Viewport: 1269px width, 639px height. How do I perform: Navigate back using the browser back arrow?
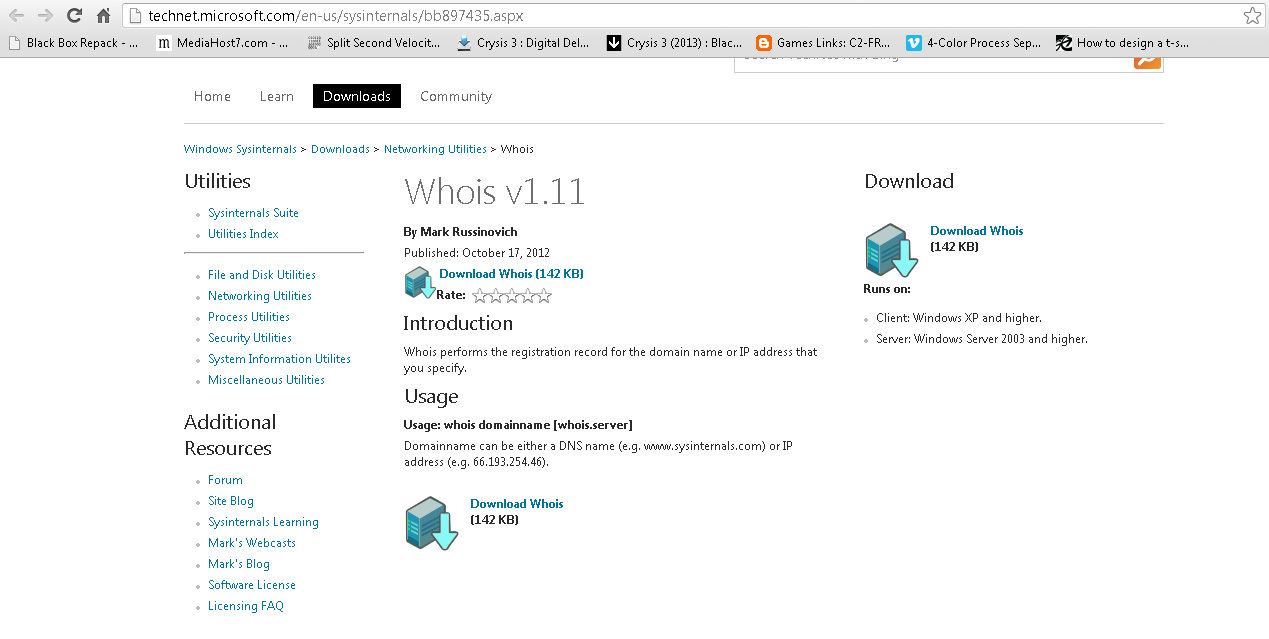[x=15, y=15]
